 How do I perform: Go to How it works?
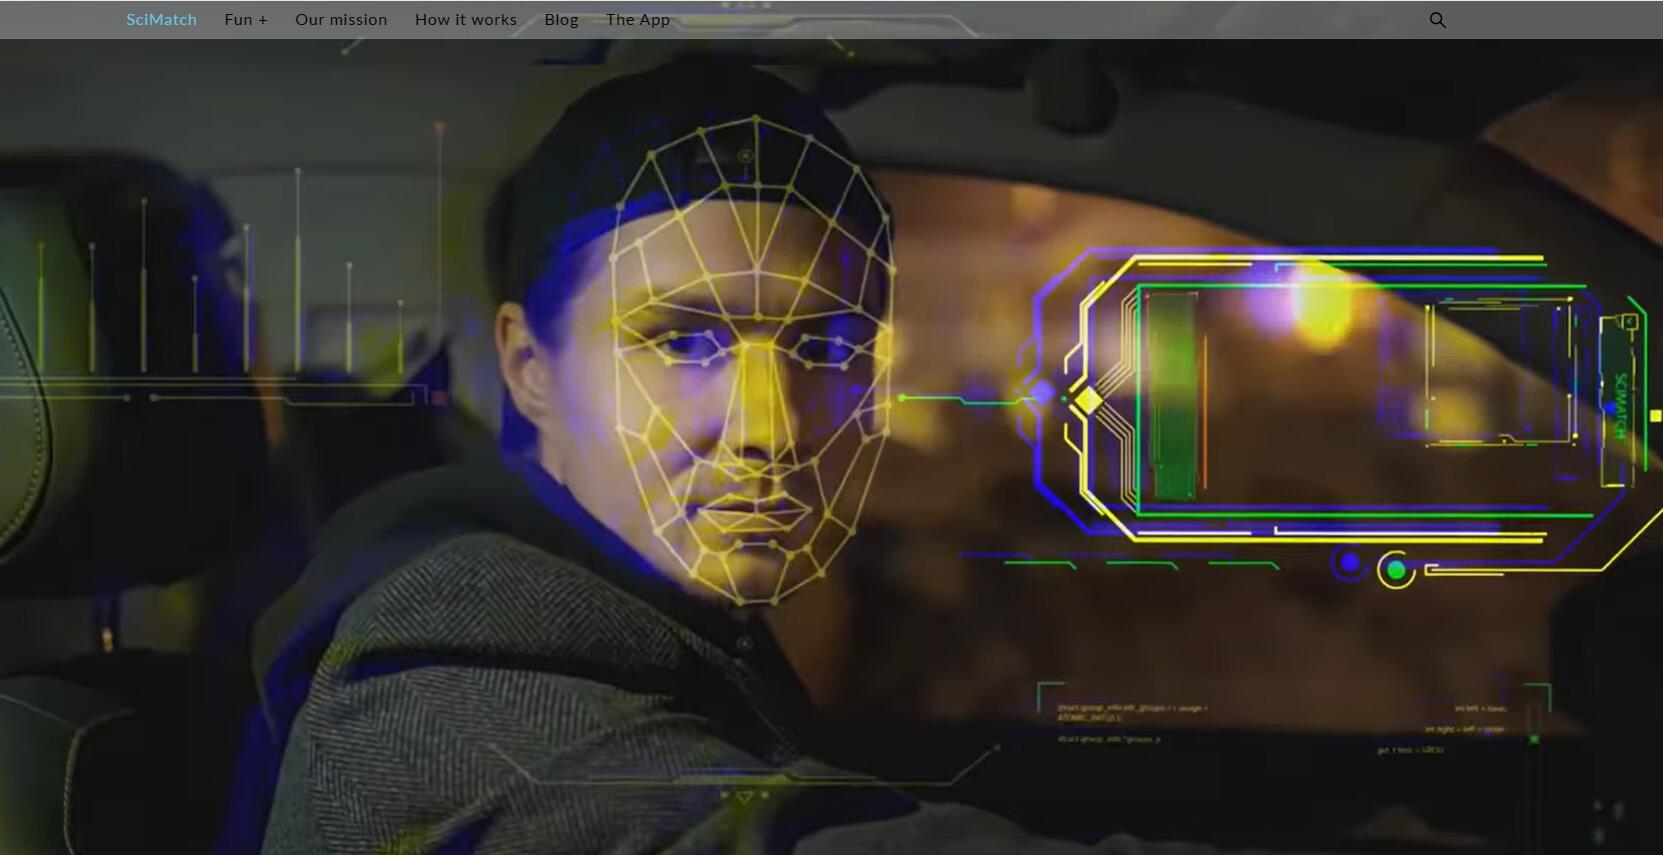click(x=465, y=20)
